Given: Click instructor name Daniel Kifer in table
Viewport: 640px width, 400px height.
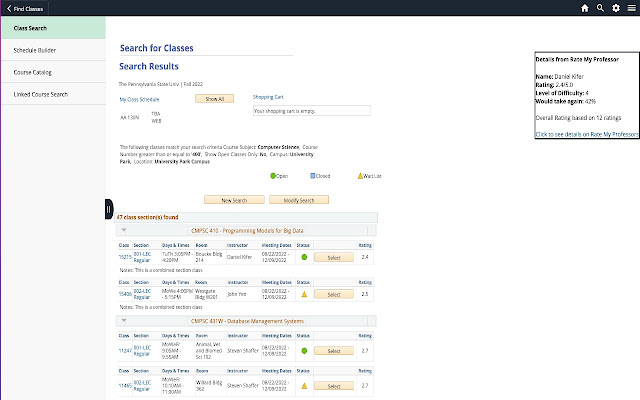Looking at the screenshot, I should (239, 257).
